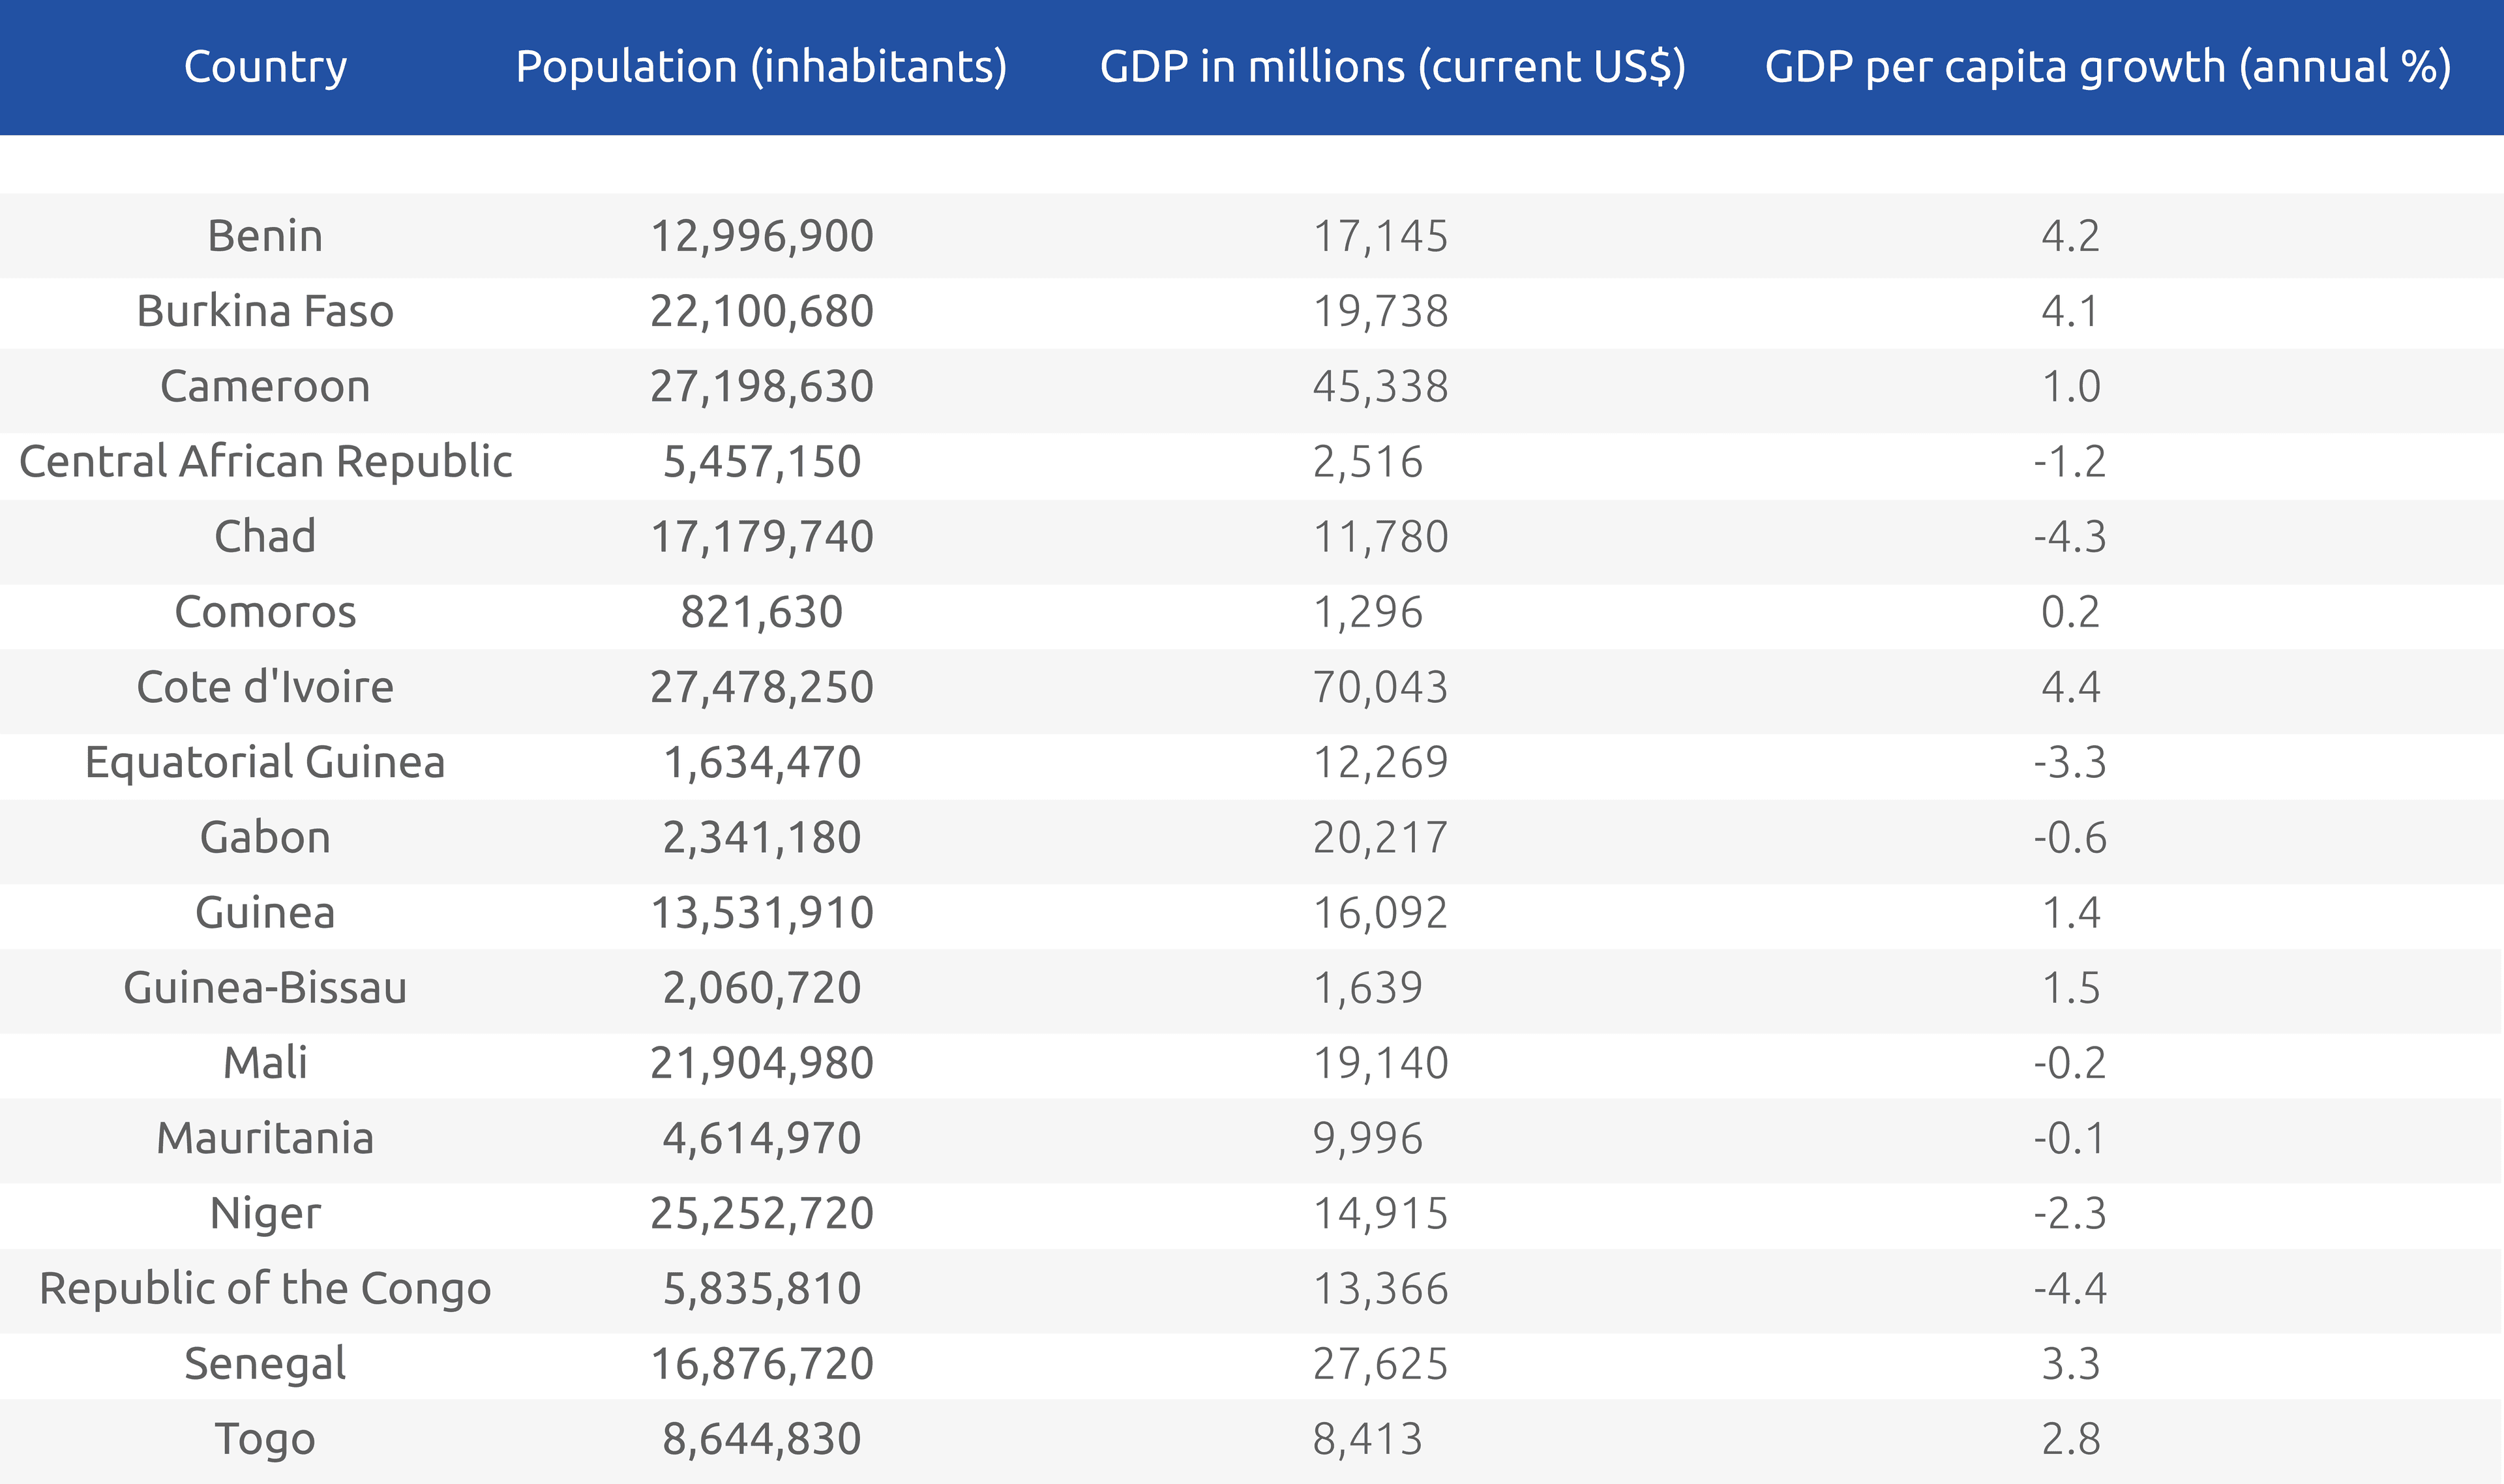Screen dimensions: 2504x1484
Task: Select the Burkina Faso row name
Action: (x=265, y=311)
